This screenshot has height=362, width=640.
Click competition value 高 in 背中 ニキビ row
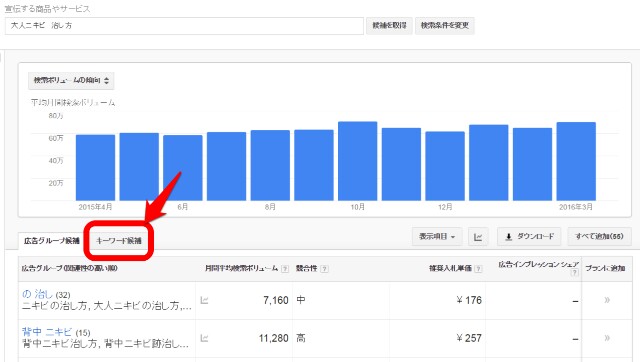pos(301,338)
